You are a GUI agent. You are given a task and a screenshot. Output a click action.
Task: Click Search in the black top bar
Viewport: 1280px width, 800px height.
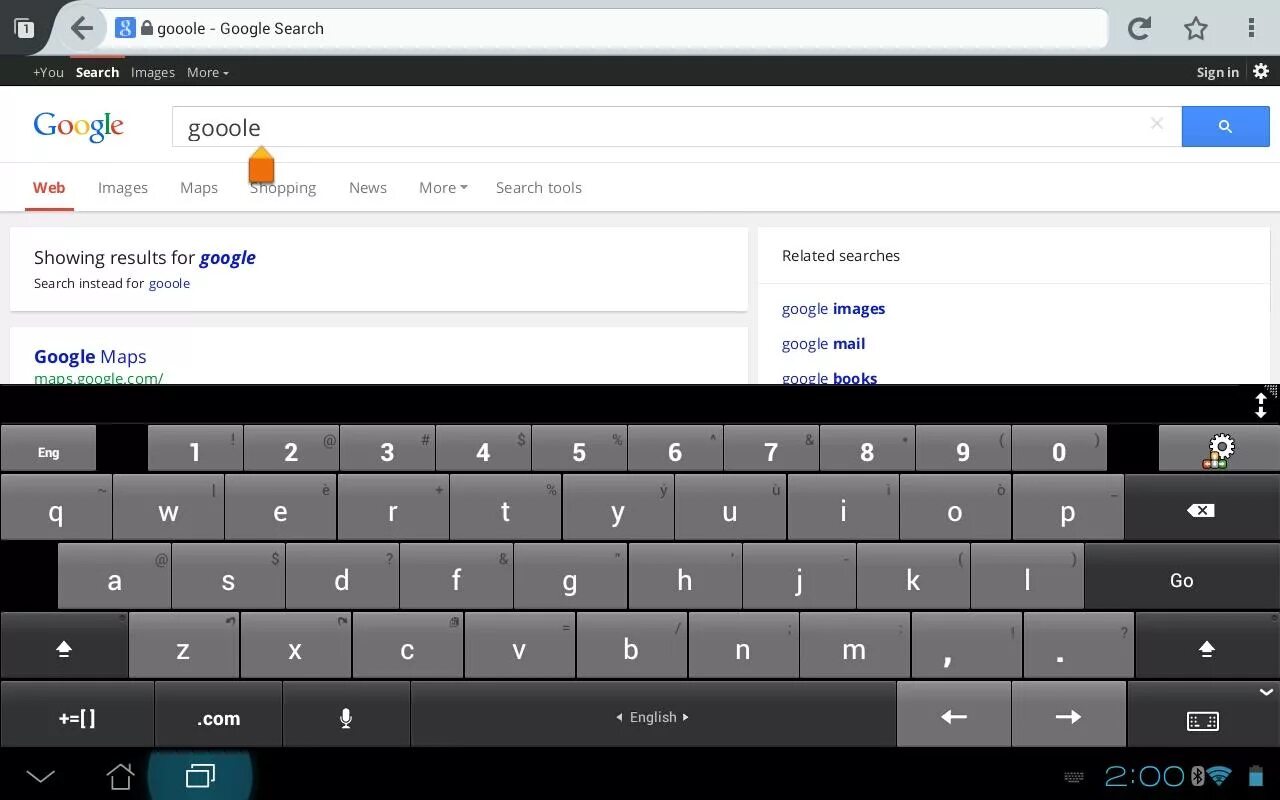tap(97, 72)
